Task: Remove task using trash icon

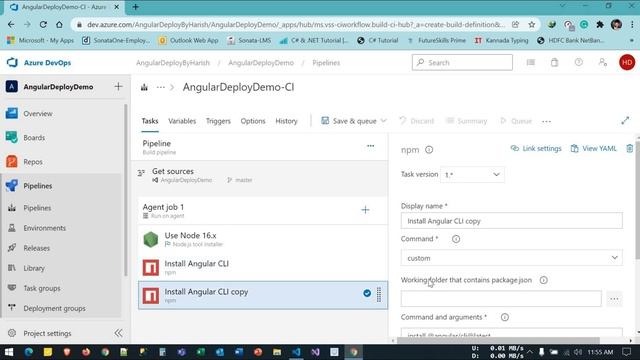Action: pyautogui.click(x=629, y=149)
